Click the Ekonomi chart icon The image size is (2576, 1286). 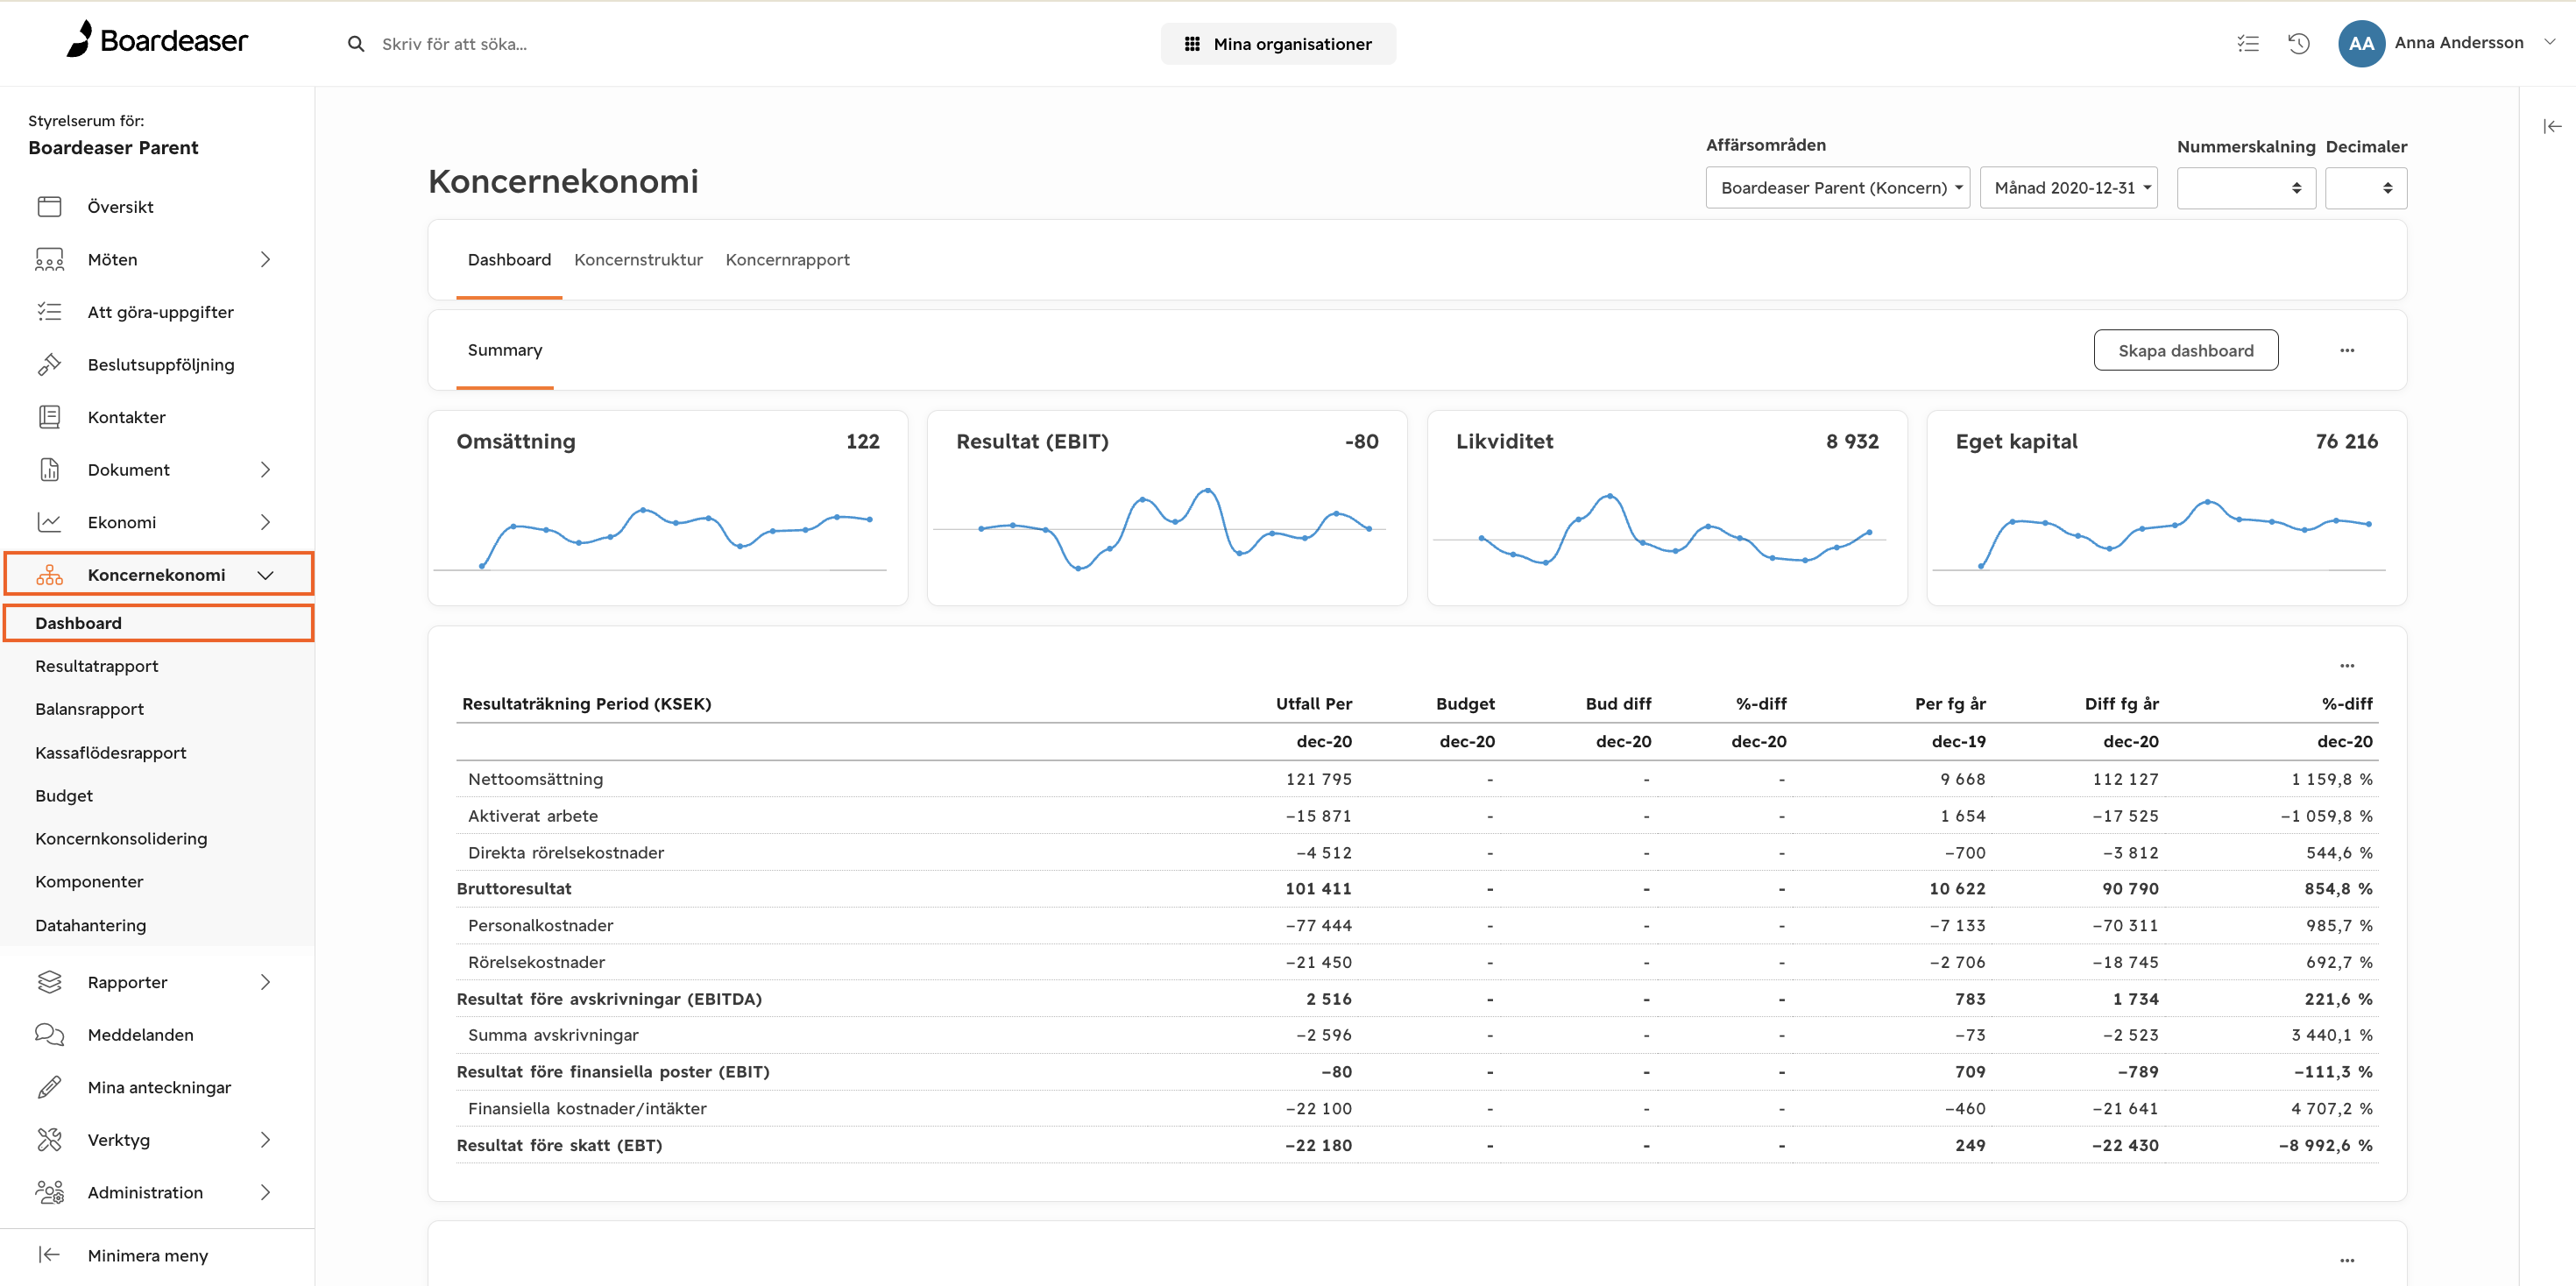(50, 522)
